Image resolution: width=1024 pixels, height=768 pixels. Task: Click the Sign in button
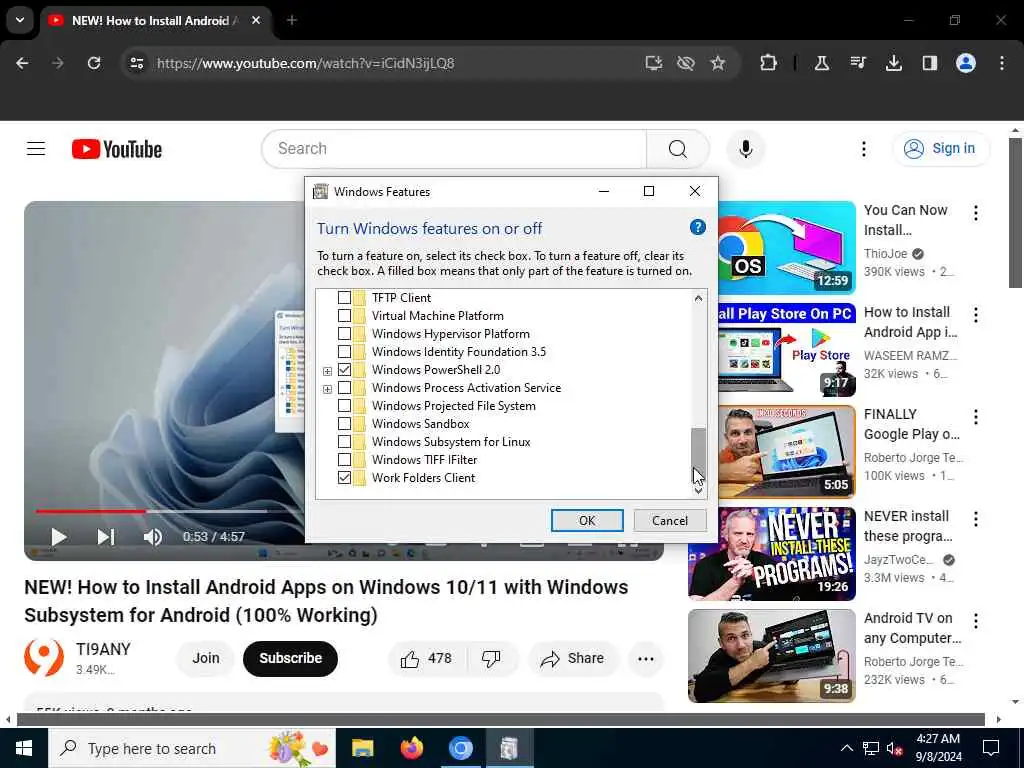(x=941, y=149)
